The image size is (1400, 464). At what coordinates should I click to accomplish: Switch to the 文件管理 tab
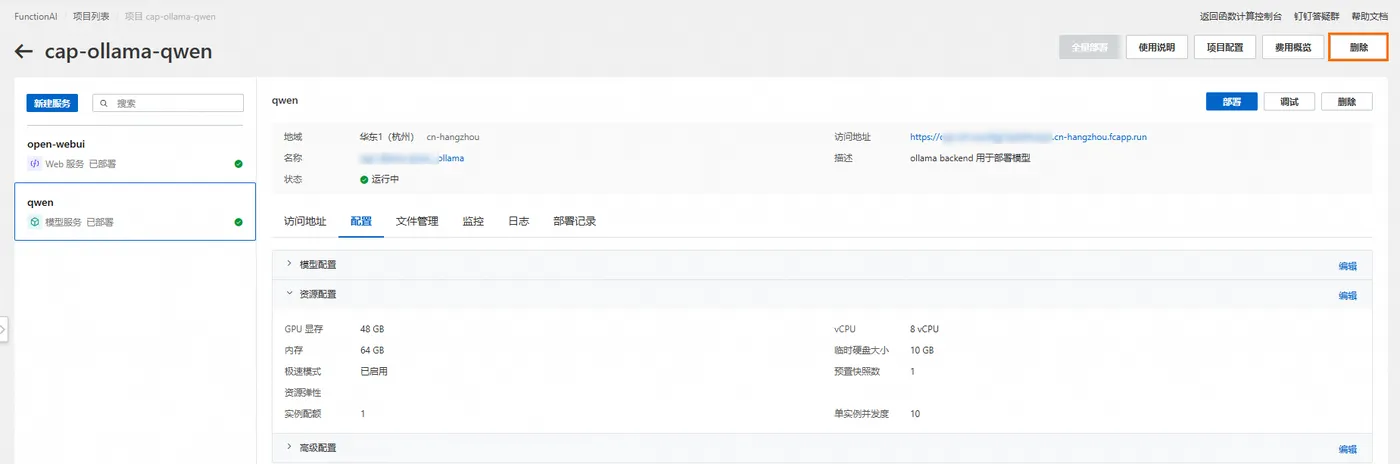tap(417, 222)
